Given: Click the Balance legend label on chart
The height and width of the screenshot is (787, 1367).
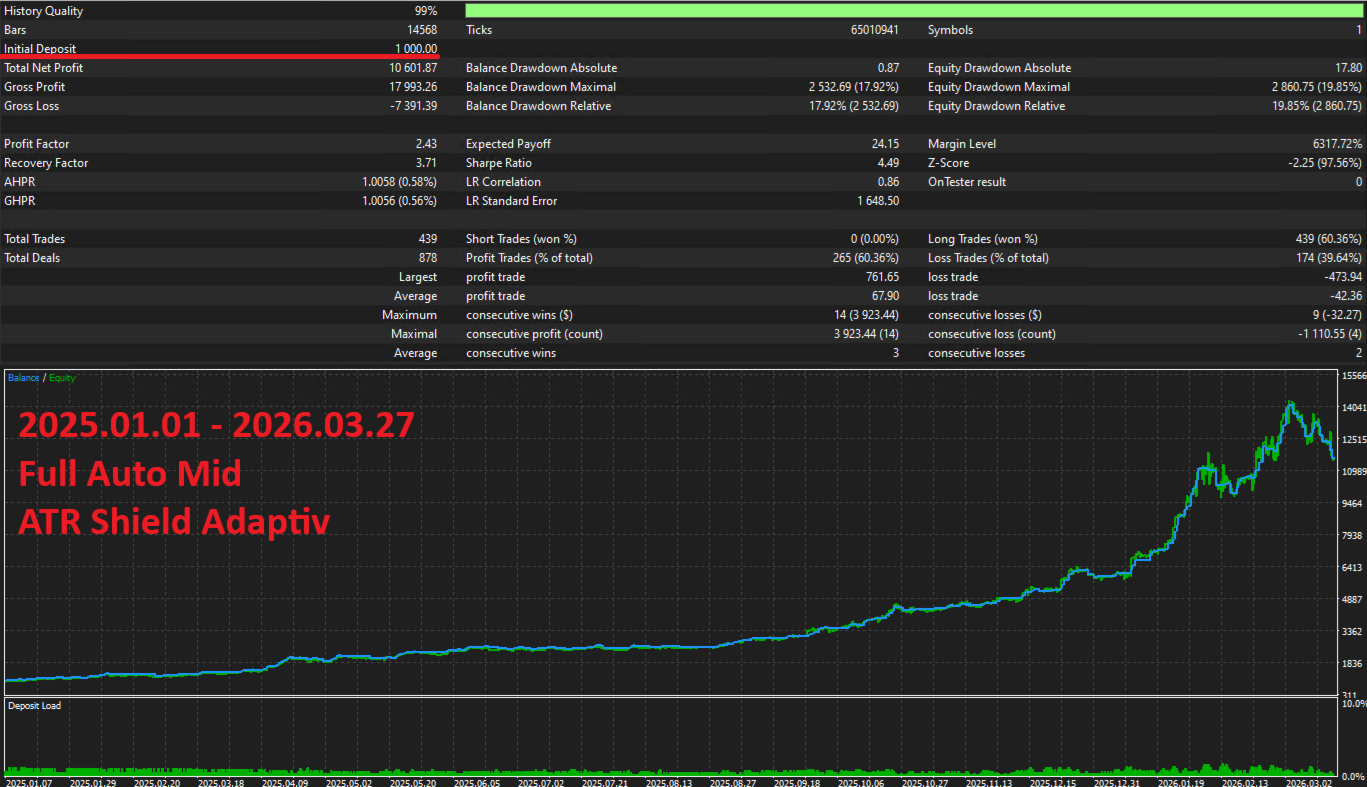Looking at the screenshot, I should [x=23, y=378].
